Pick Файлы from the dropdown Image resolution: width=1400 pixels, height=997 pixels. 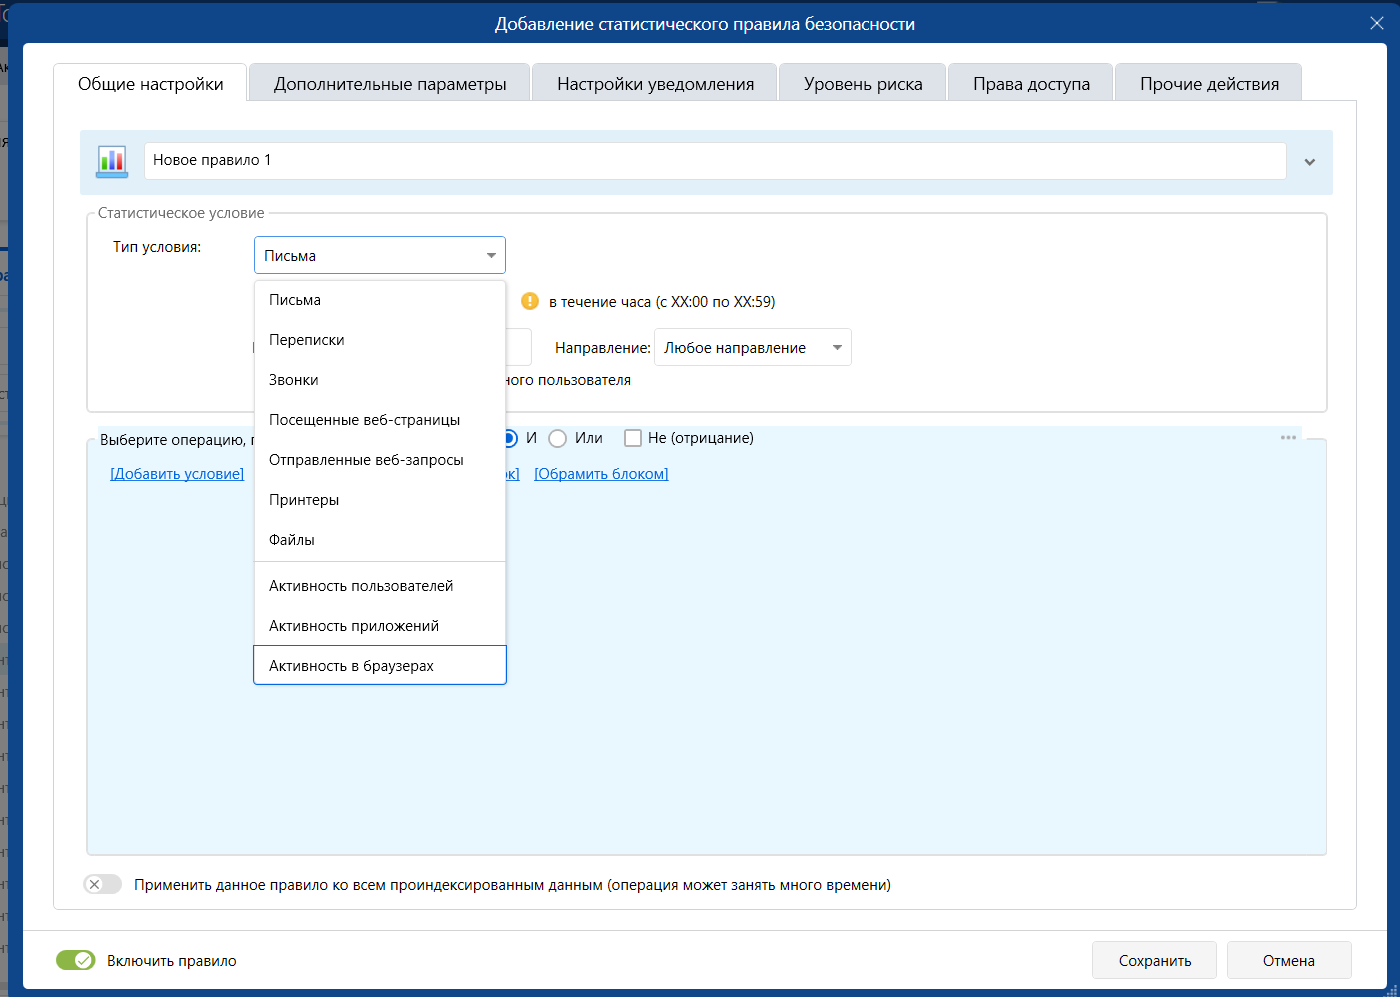(x=380, y=540)
